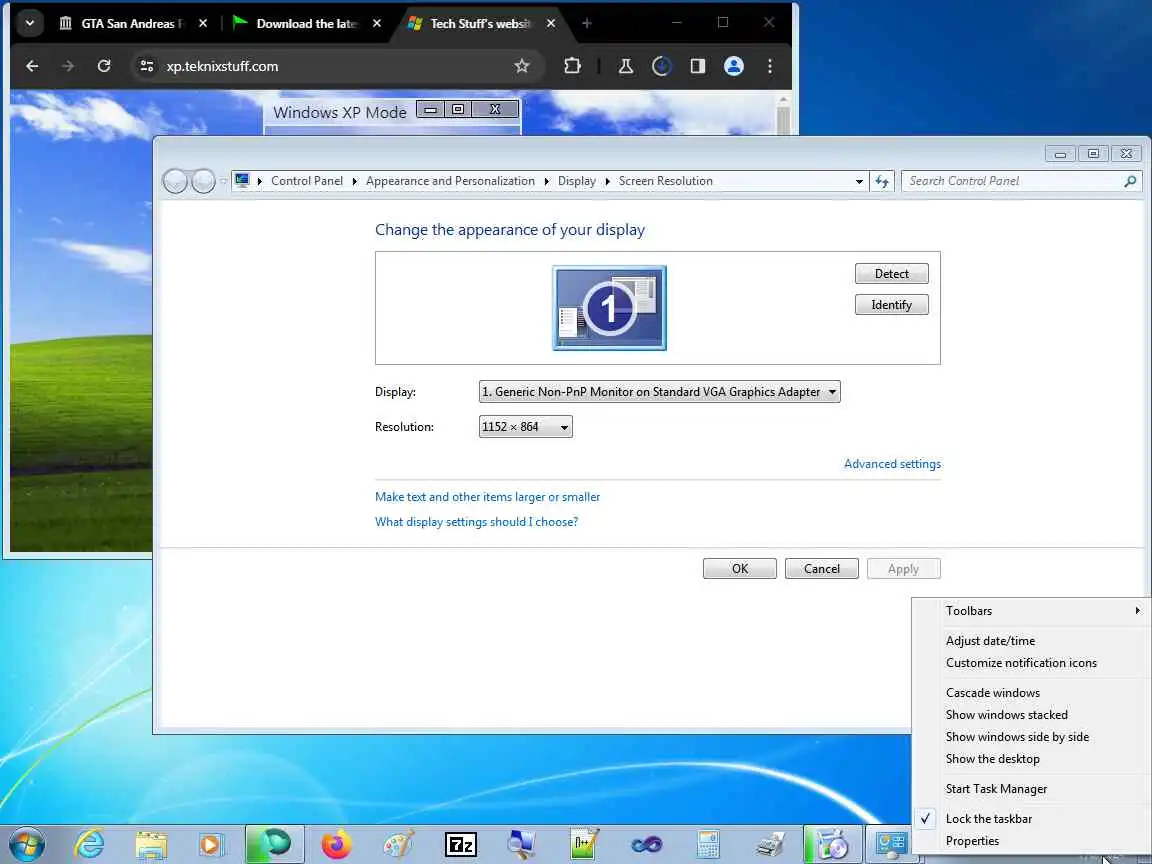Open What display settings should I choose
Viewport: 1152px width, 864px height.
[x=476, y=522]
